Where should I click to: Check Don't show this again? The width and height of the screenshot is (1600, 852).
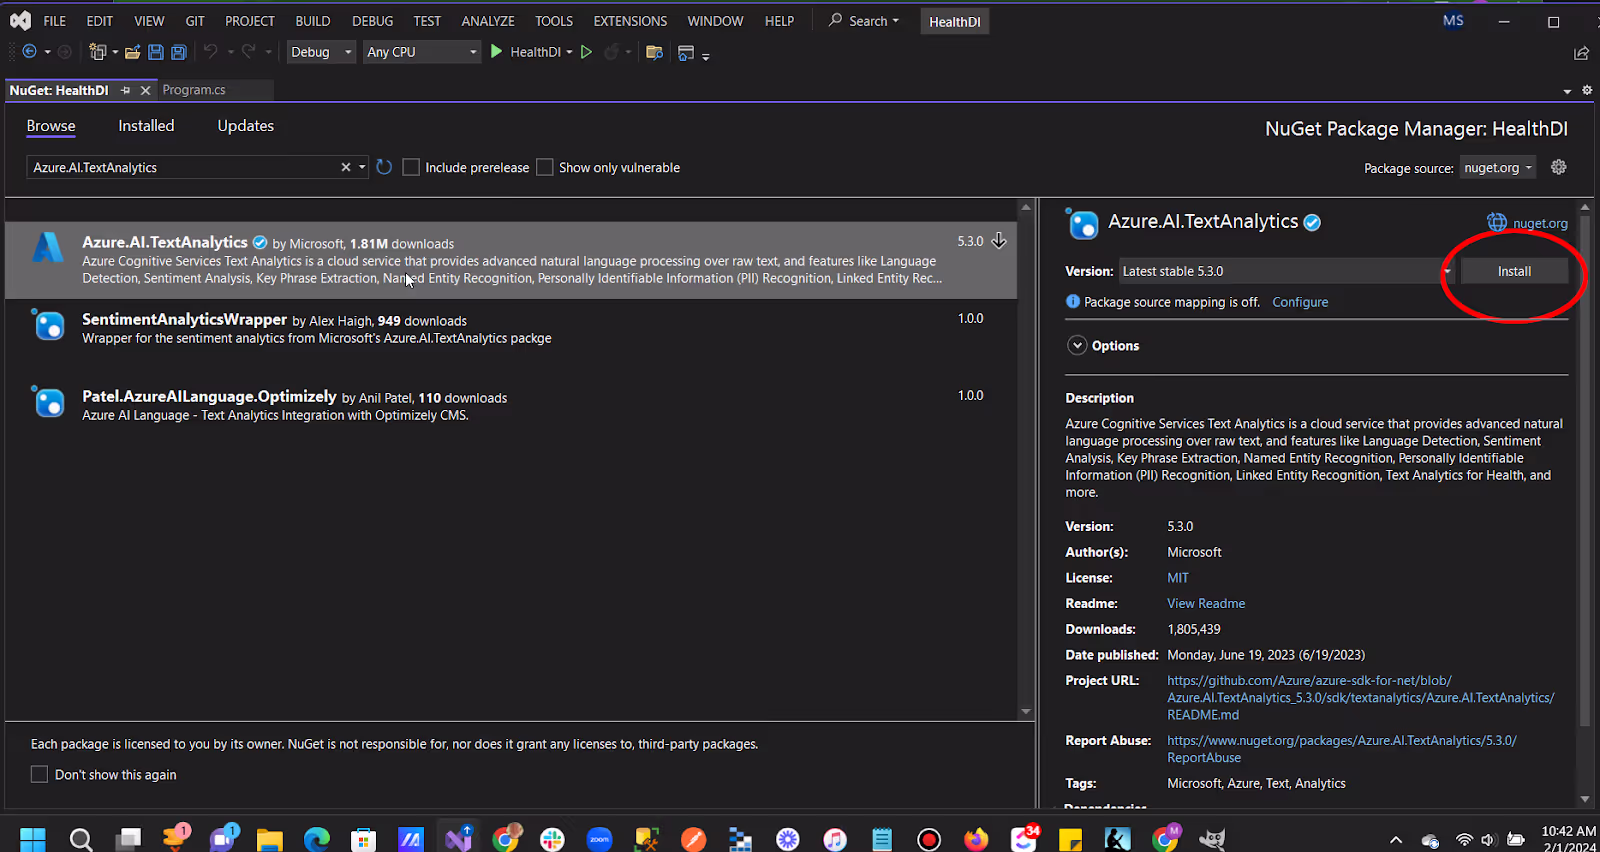pos(39,774)
